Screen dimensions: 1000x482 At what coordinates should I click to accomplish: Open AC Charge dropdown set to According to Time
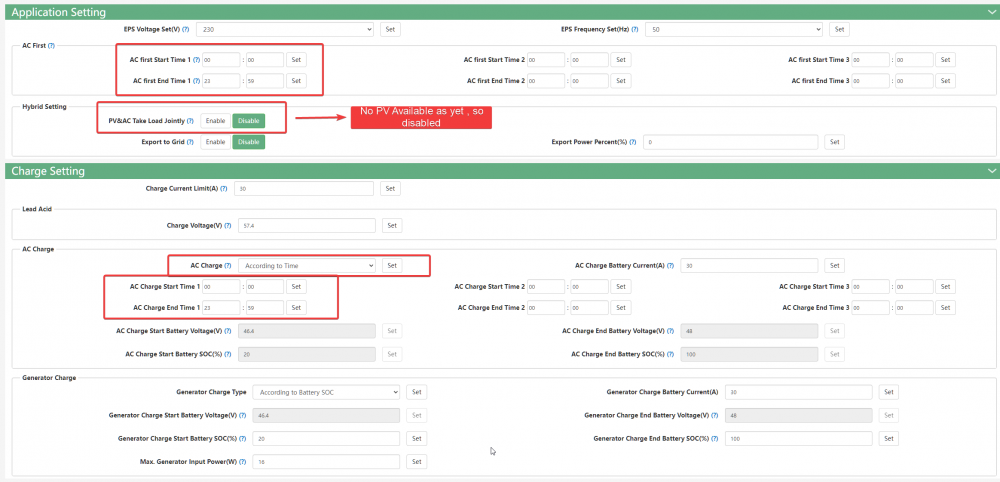[x=307, y=265]
